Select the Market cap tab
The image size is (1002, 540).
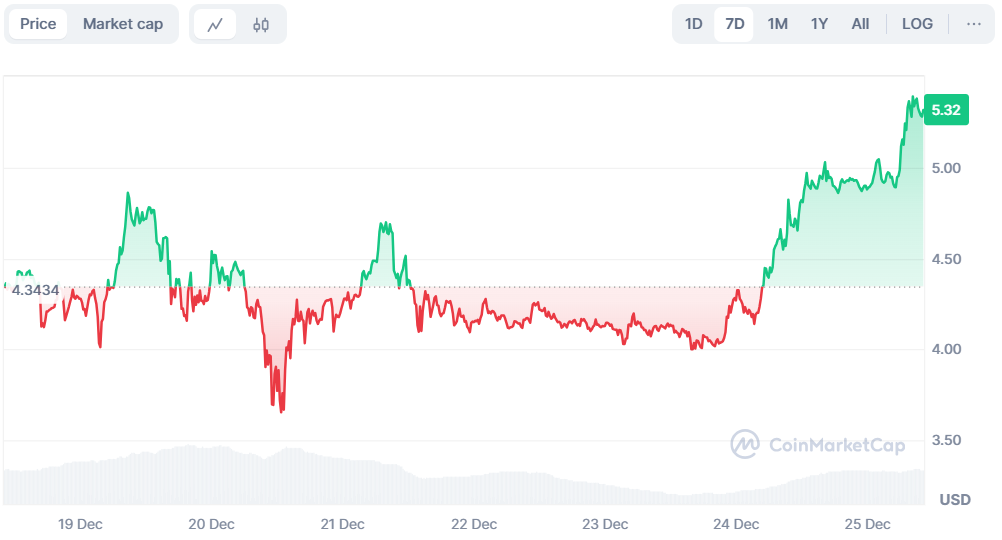(x=123, y=24)
